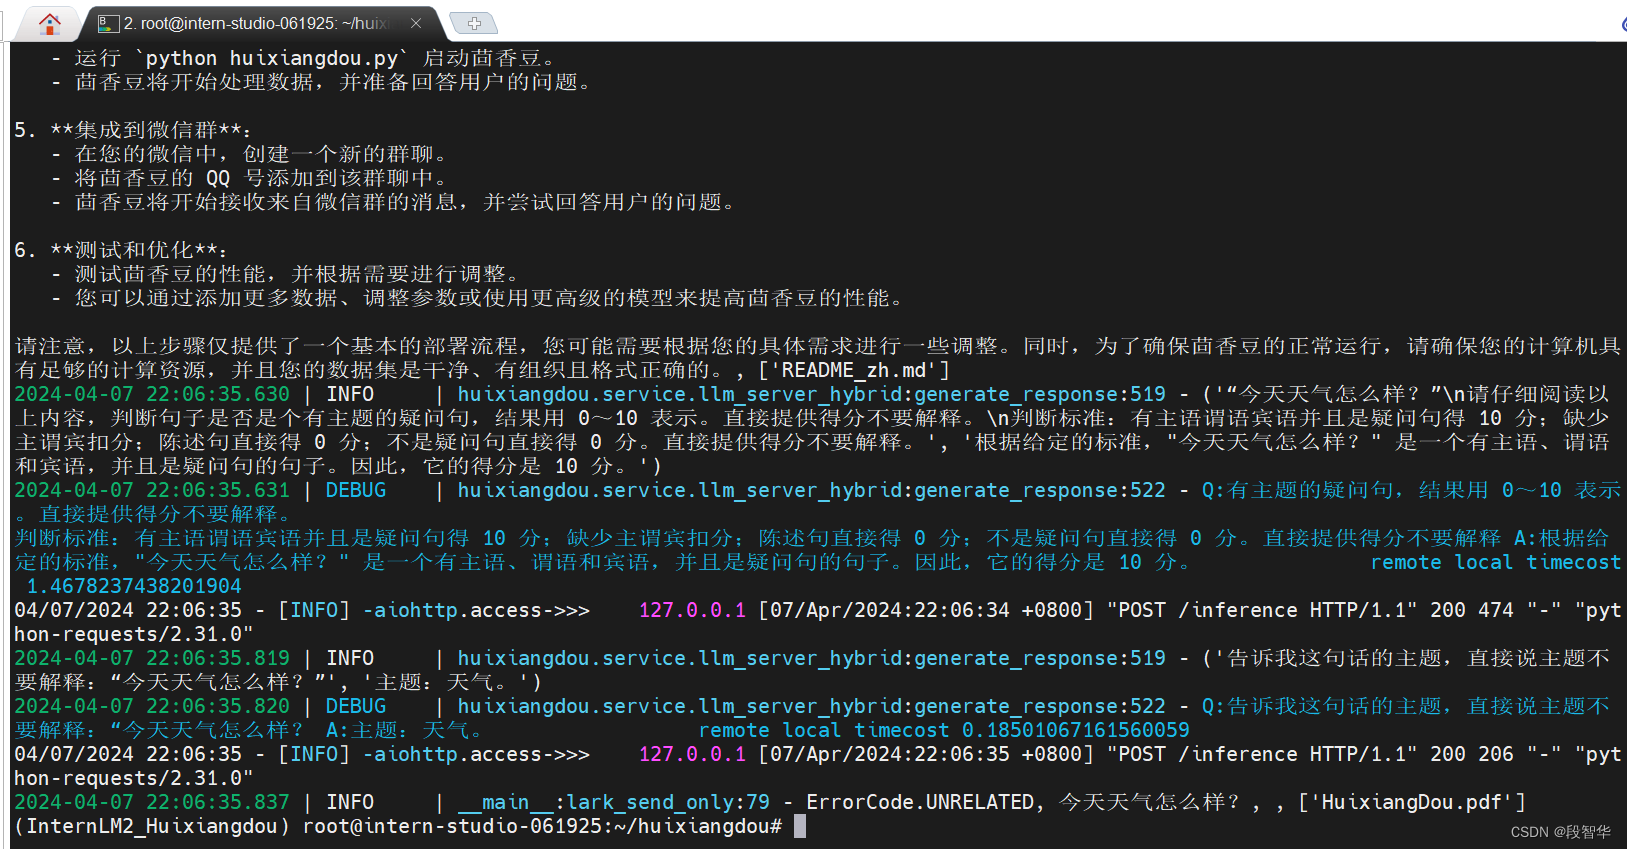Click "__main__:lark_send_only:79" log source text
This screenshot has height=849, width=1627.
(x=614, y=802)
